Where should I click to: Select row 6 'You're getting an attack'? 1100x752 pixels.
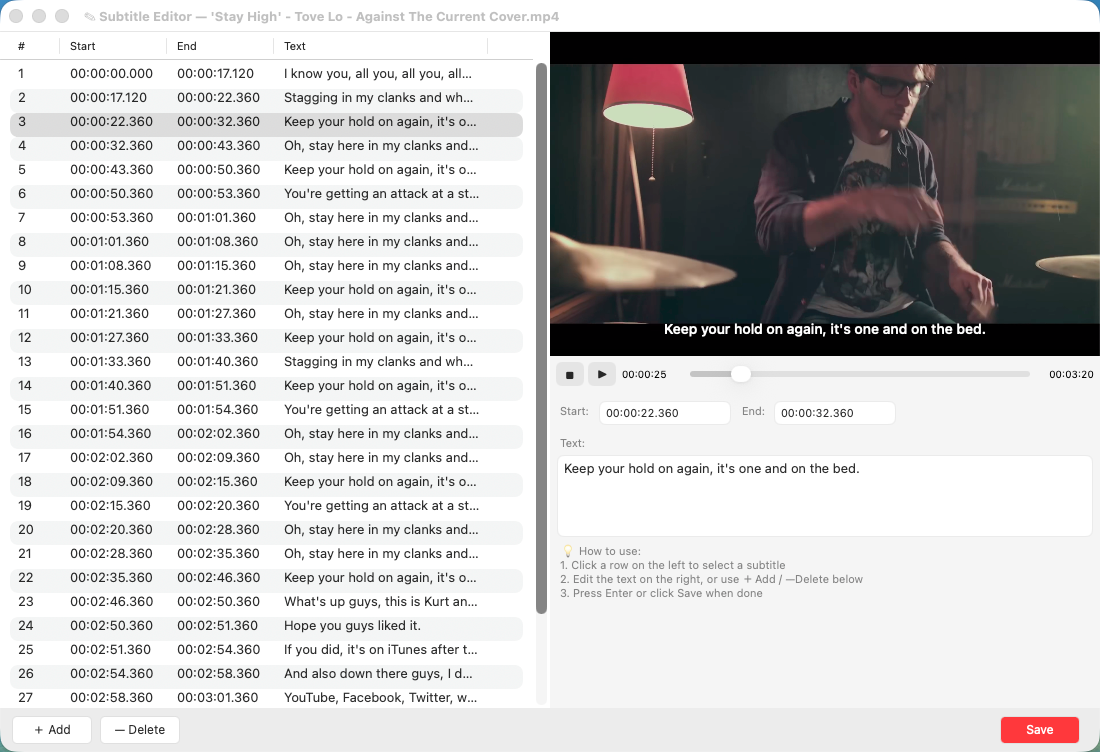pyautogui.click(x=267, y=194)
